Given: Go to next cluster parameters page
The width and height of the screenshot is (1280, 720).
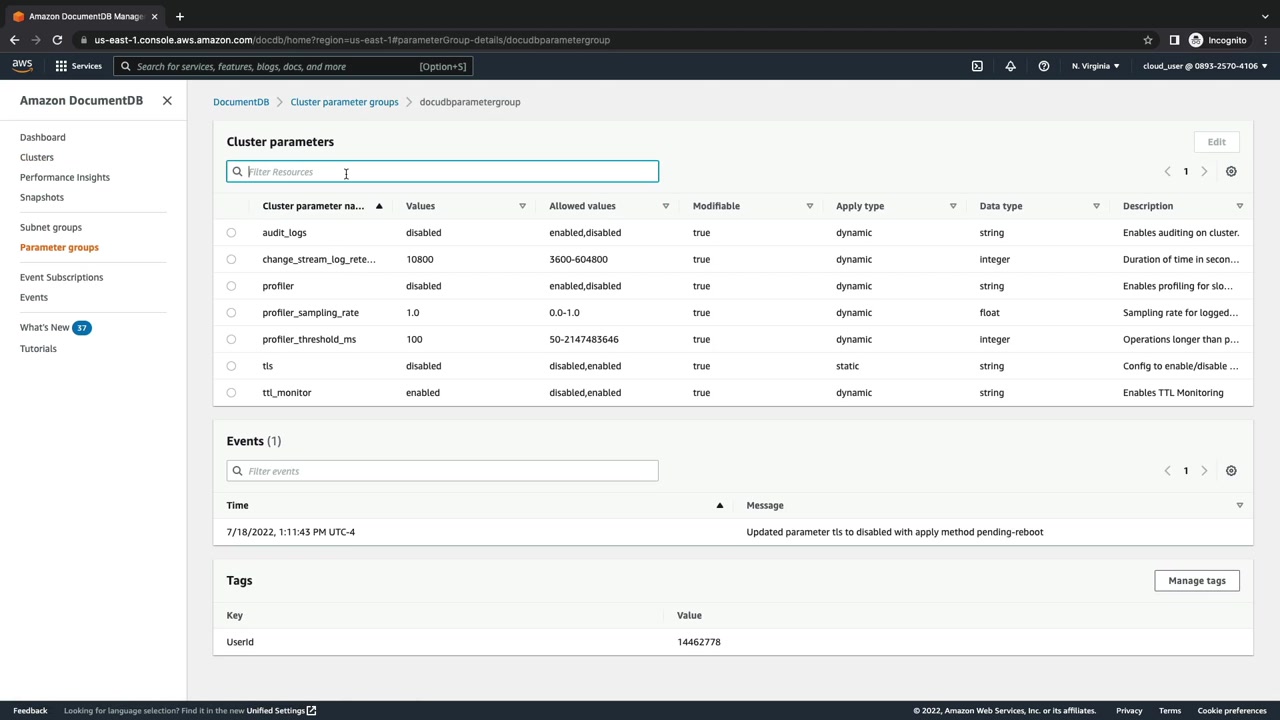Looking at the screenshot, I should (x=1204, y=172).
